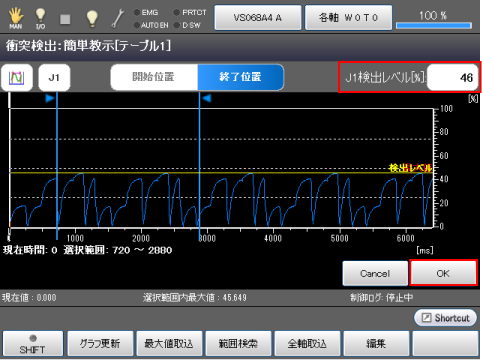Click the 100 % speed bar
The height and width of the screenshot is (360, 482).
click(433, 19)
